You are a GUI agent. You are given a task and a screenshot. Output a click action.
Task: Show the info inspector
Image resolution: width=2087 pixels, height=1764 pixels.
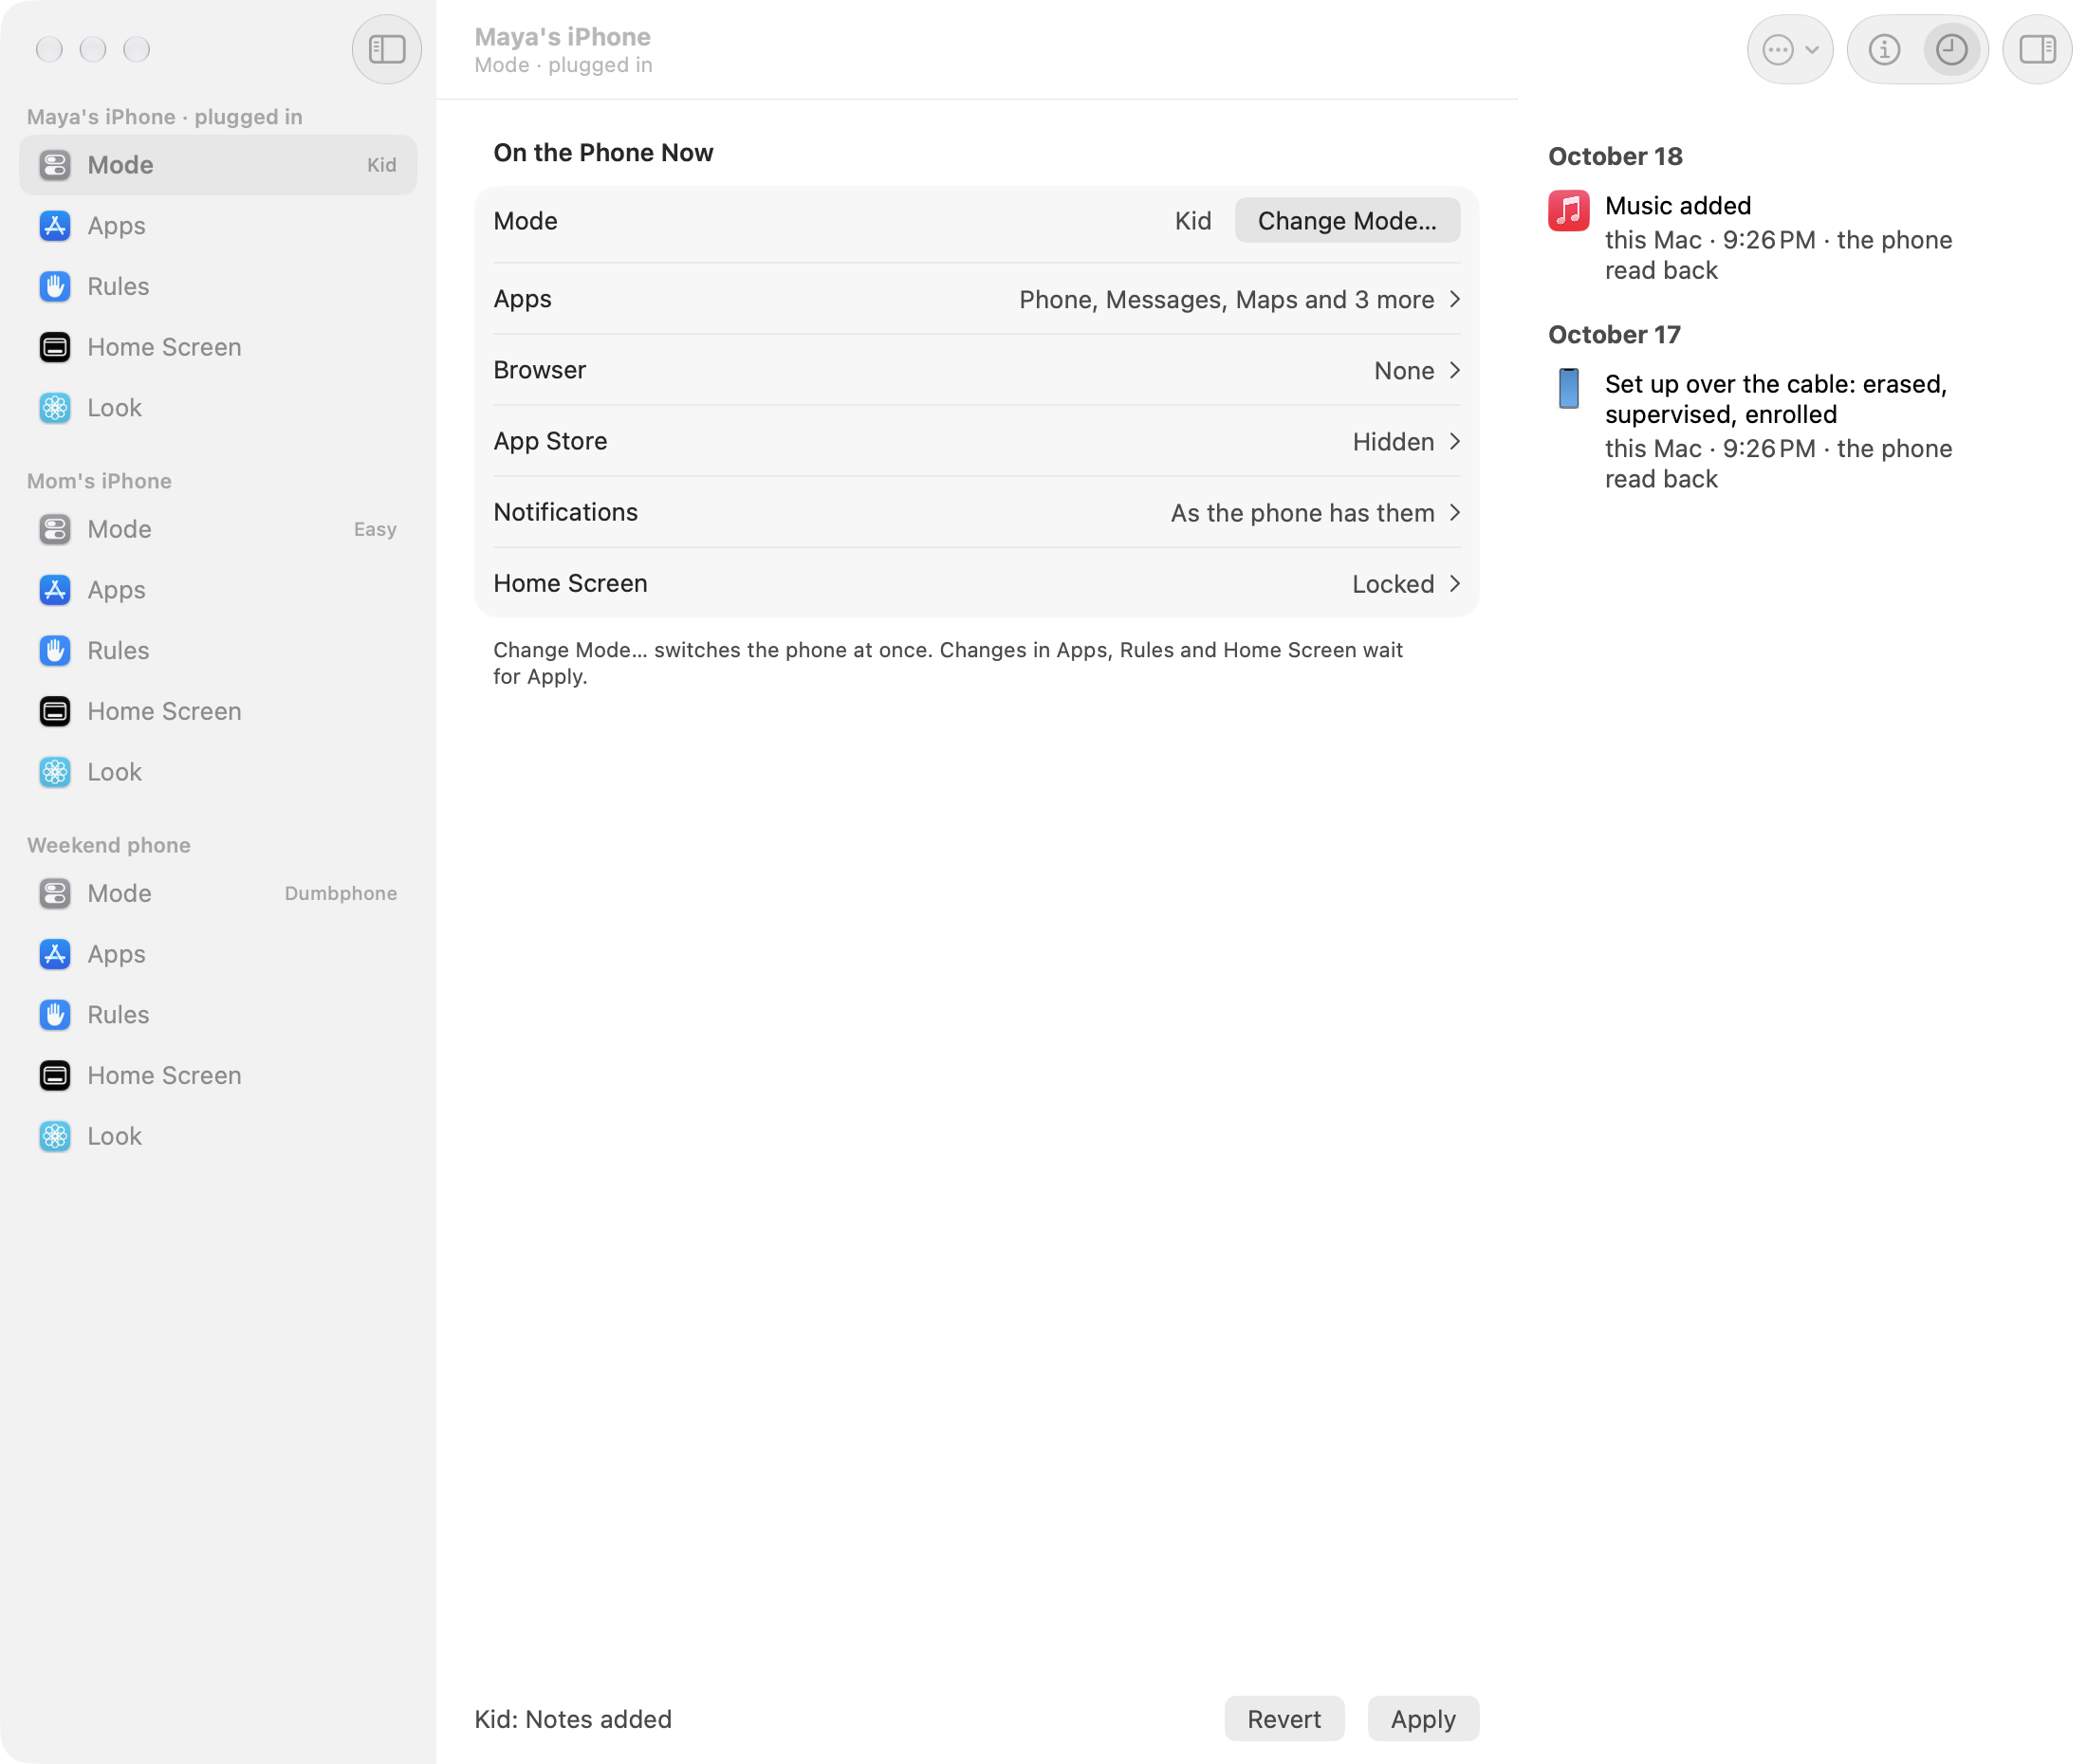click(x=1883, y=49)
